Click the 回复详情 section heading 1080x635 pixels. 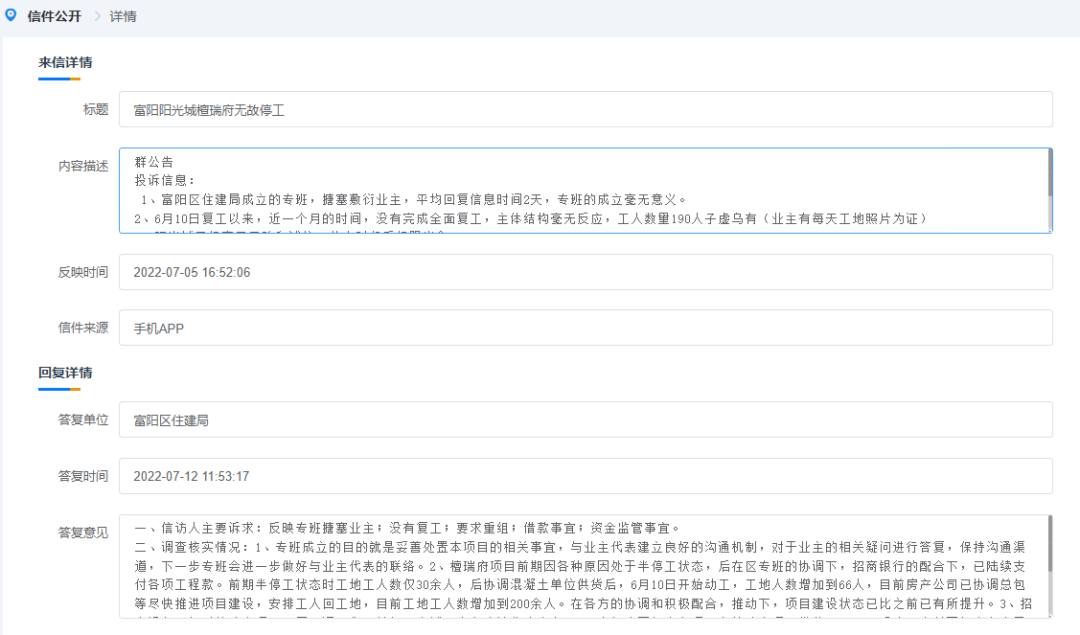point(66,373)
